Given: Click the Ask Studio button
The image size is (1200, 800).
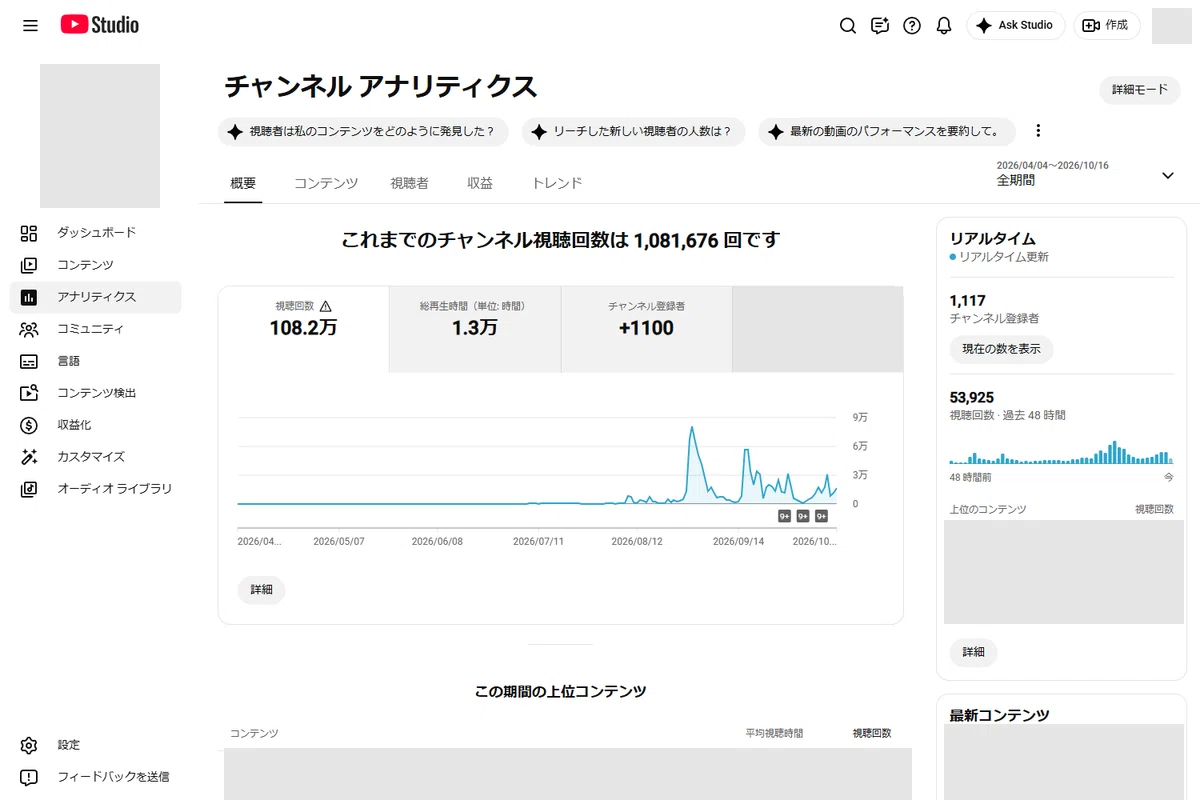Looking at the screenshot, I should pos(1016,26).
